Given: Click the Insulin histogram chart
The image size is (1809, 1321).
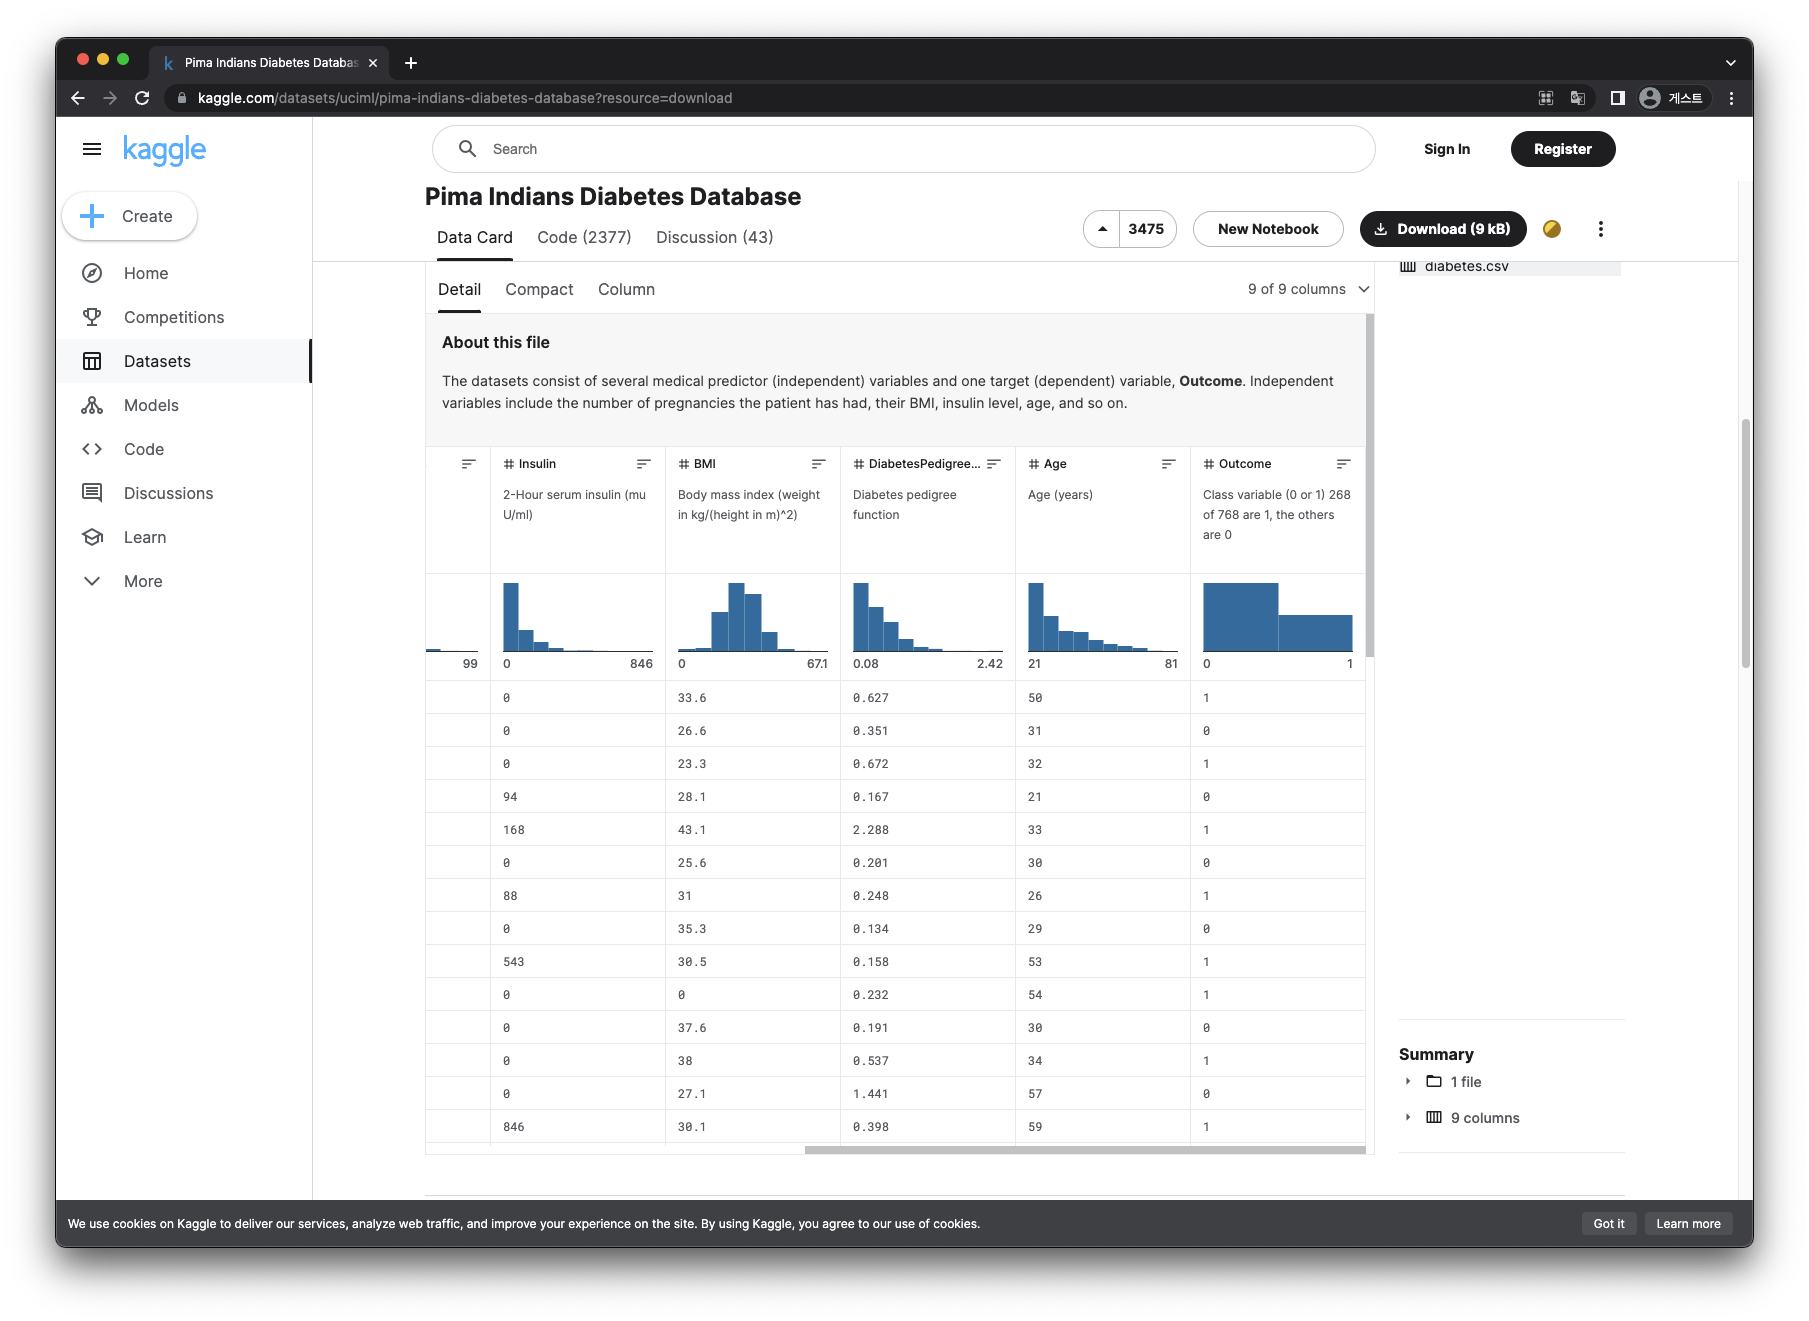Looking at the screenshot, I should (578, 617).
